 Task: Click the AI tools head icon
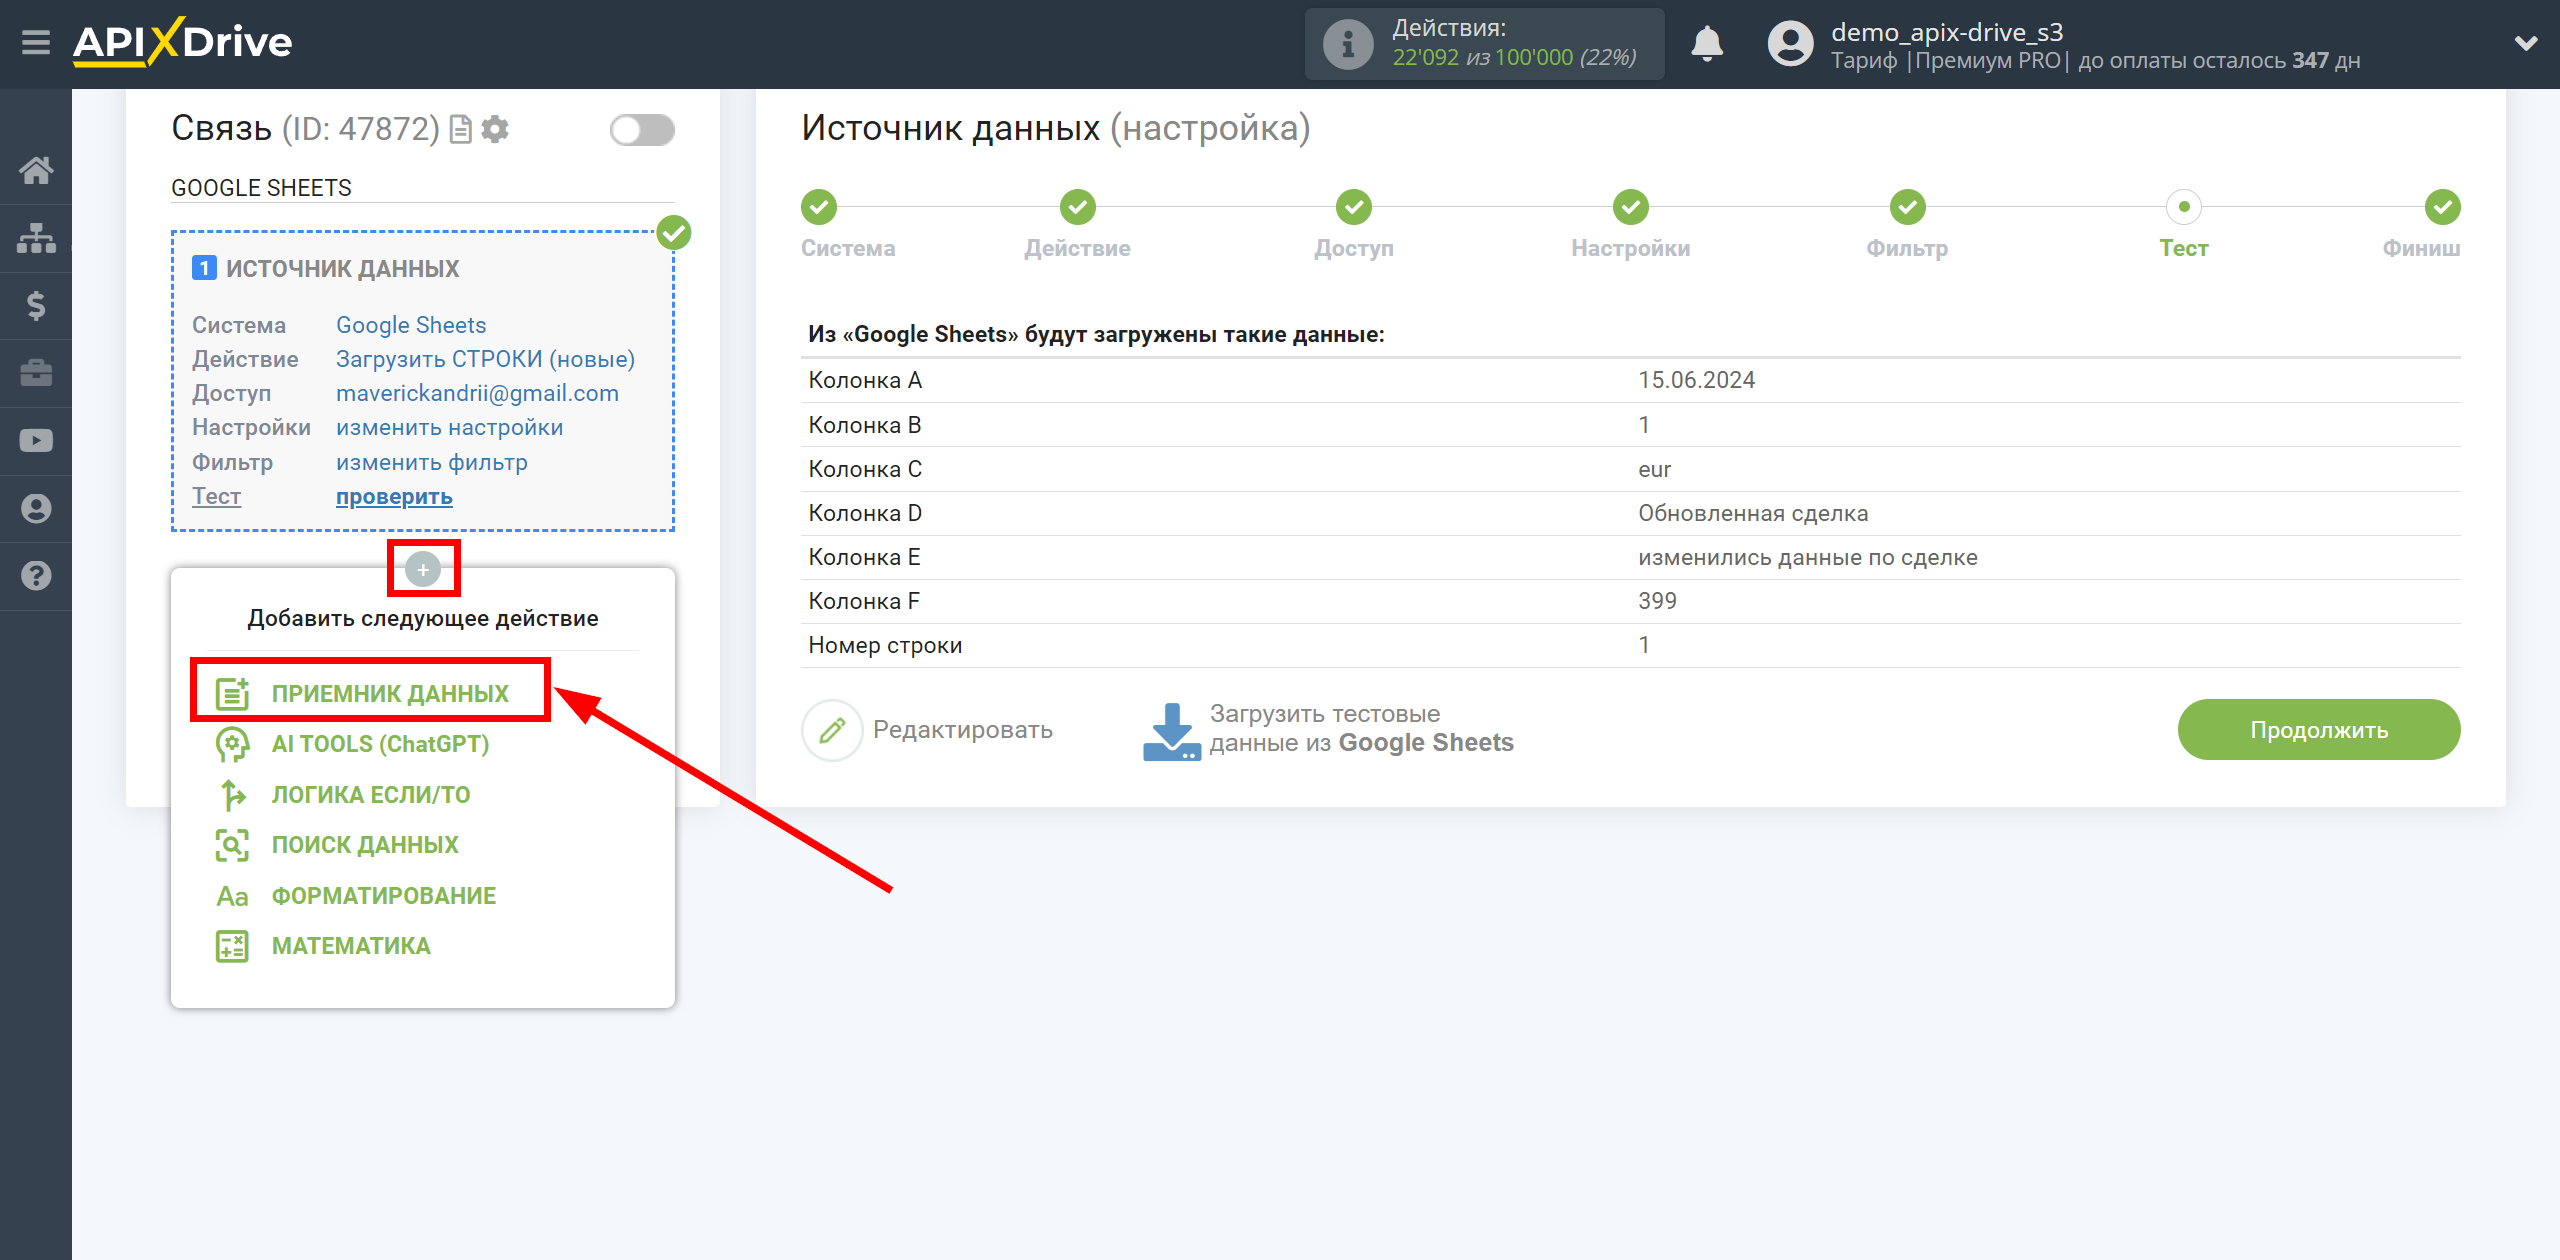[x=232, y=744]
